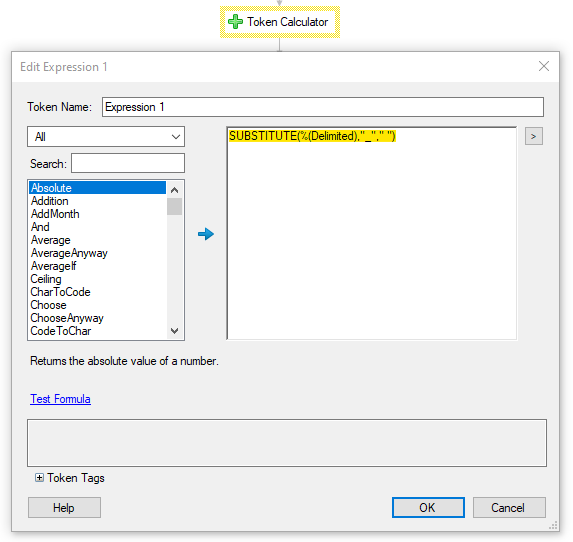Expand the Token Tags section

tap(39, 478)
